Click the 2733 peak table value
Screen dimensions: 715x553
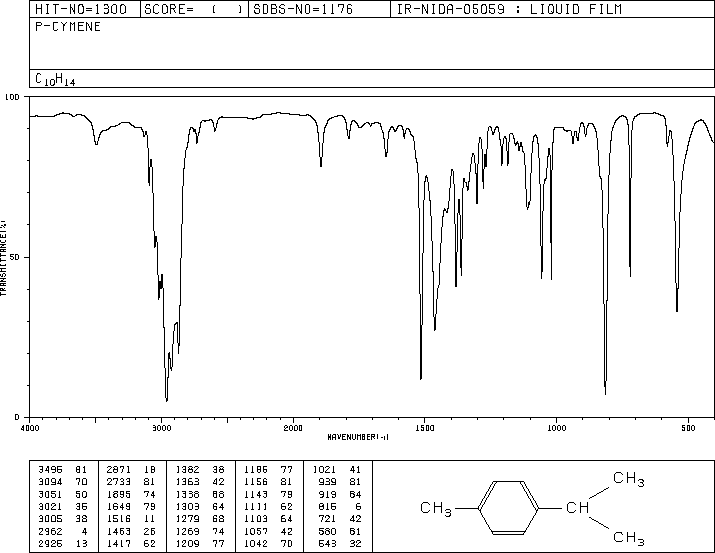(x=119, y=481)
